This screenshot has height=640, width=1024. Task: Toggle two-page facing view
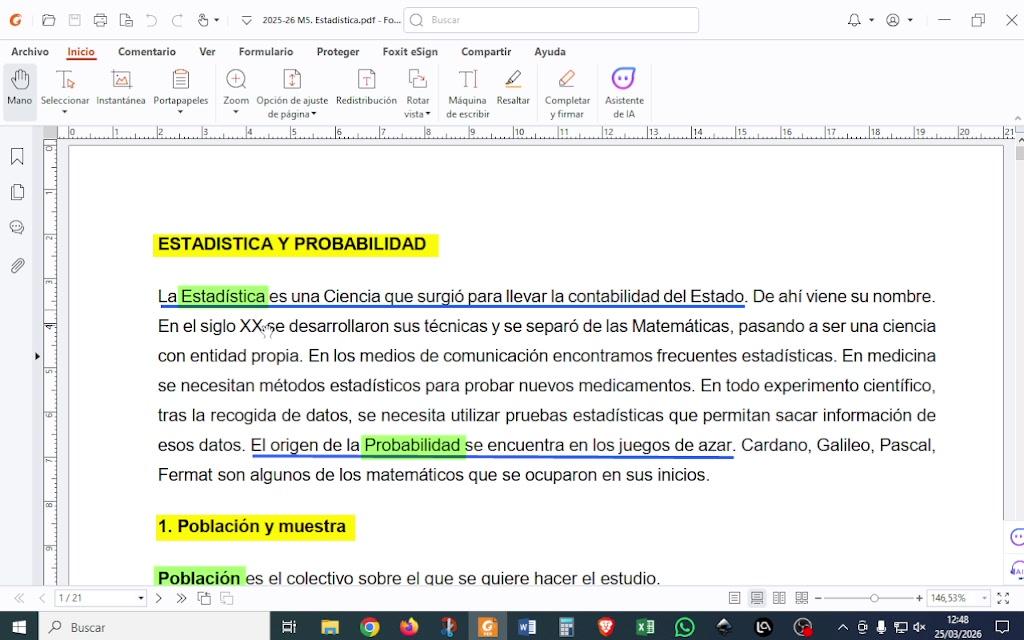coord(779,598)
